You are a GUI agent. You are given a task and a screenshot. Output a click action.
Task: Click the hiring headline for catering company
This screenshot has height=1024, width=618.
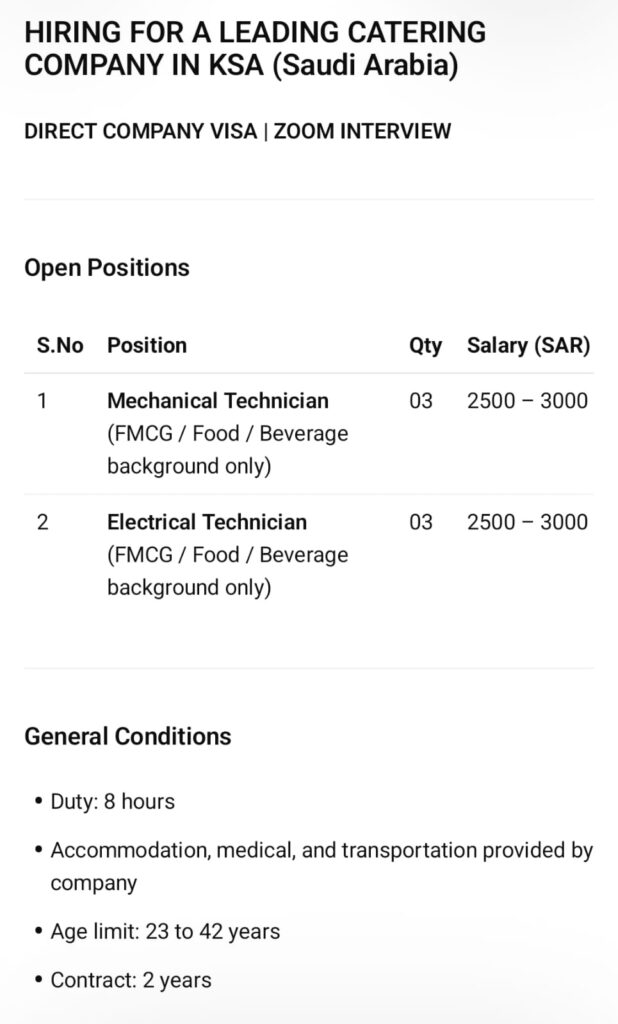point(255,49)
